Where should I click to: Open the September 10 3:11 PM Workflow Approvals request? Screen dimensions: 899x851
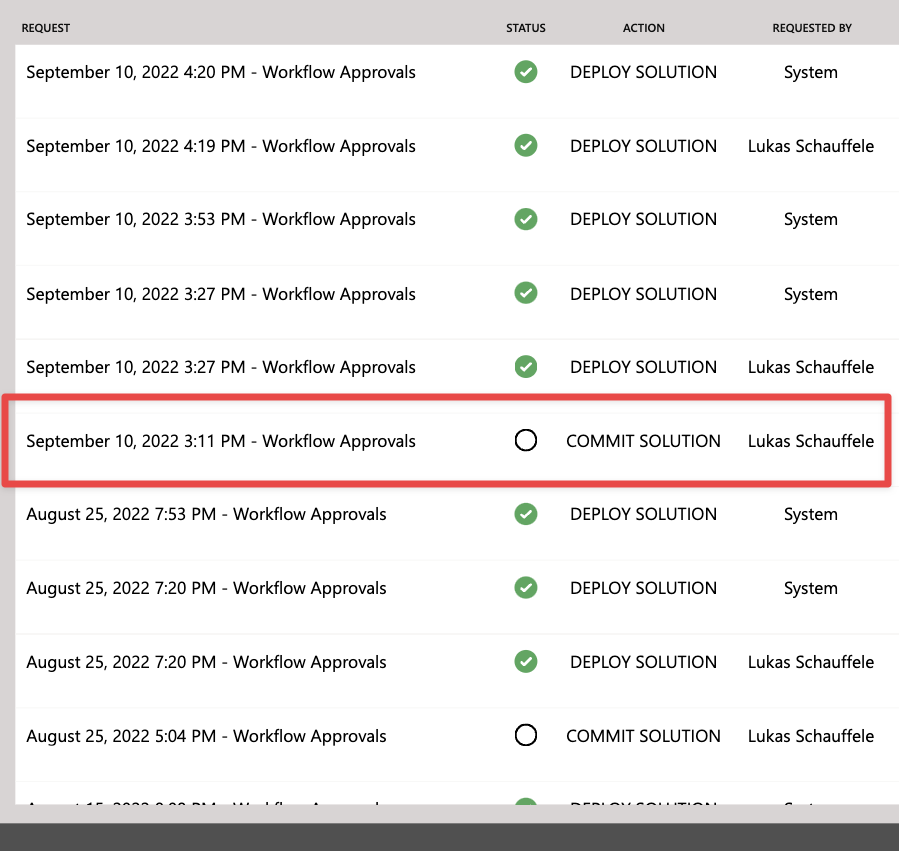tap(220, 440)
